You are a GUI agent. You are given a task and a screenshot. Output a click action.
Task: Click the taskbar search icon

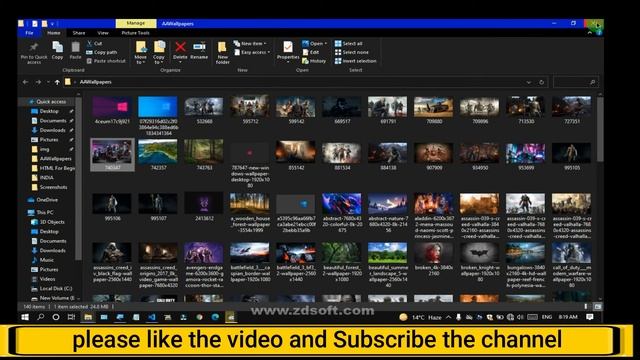(40, 317)
